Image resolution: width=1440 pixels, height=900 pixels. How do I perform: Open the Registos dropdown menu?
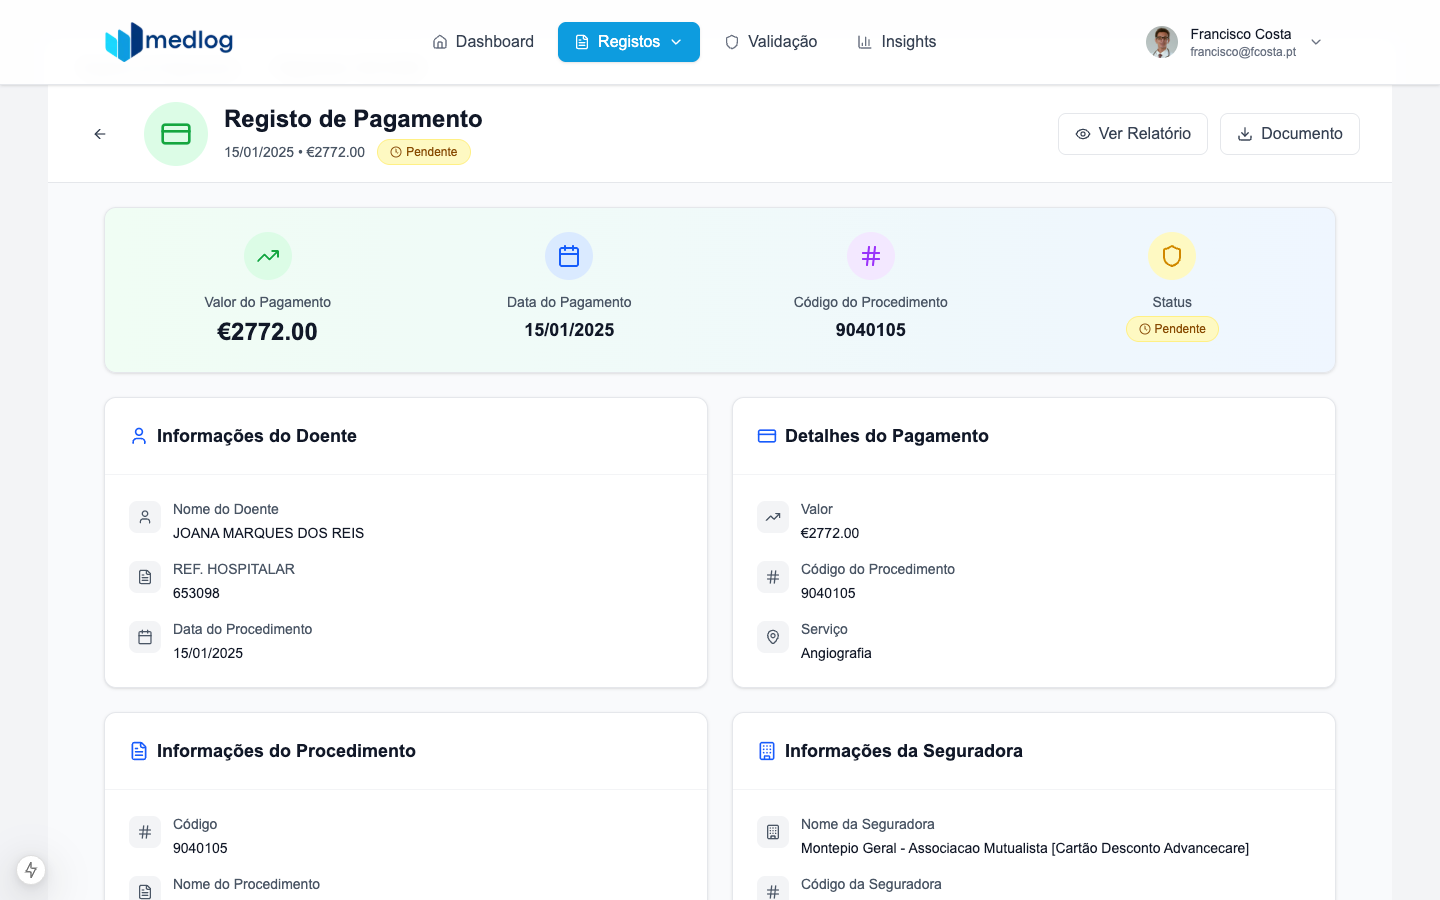coord(629,42)
